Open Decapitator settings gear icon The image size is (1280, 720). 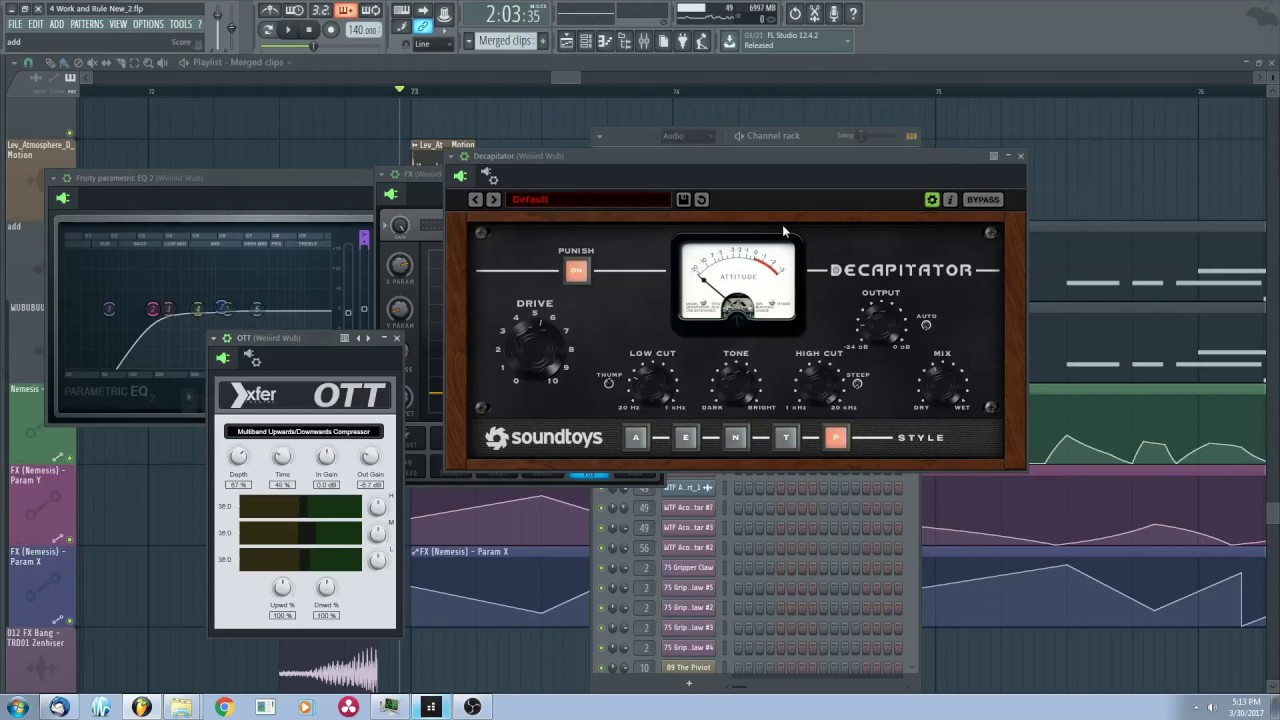(932, 199)
